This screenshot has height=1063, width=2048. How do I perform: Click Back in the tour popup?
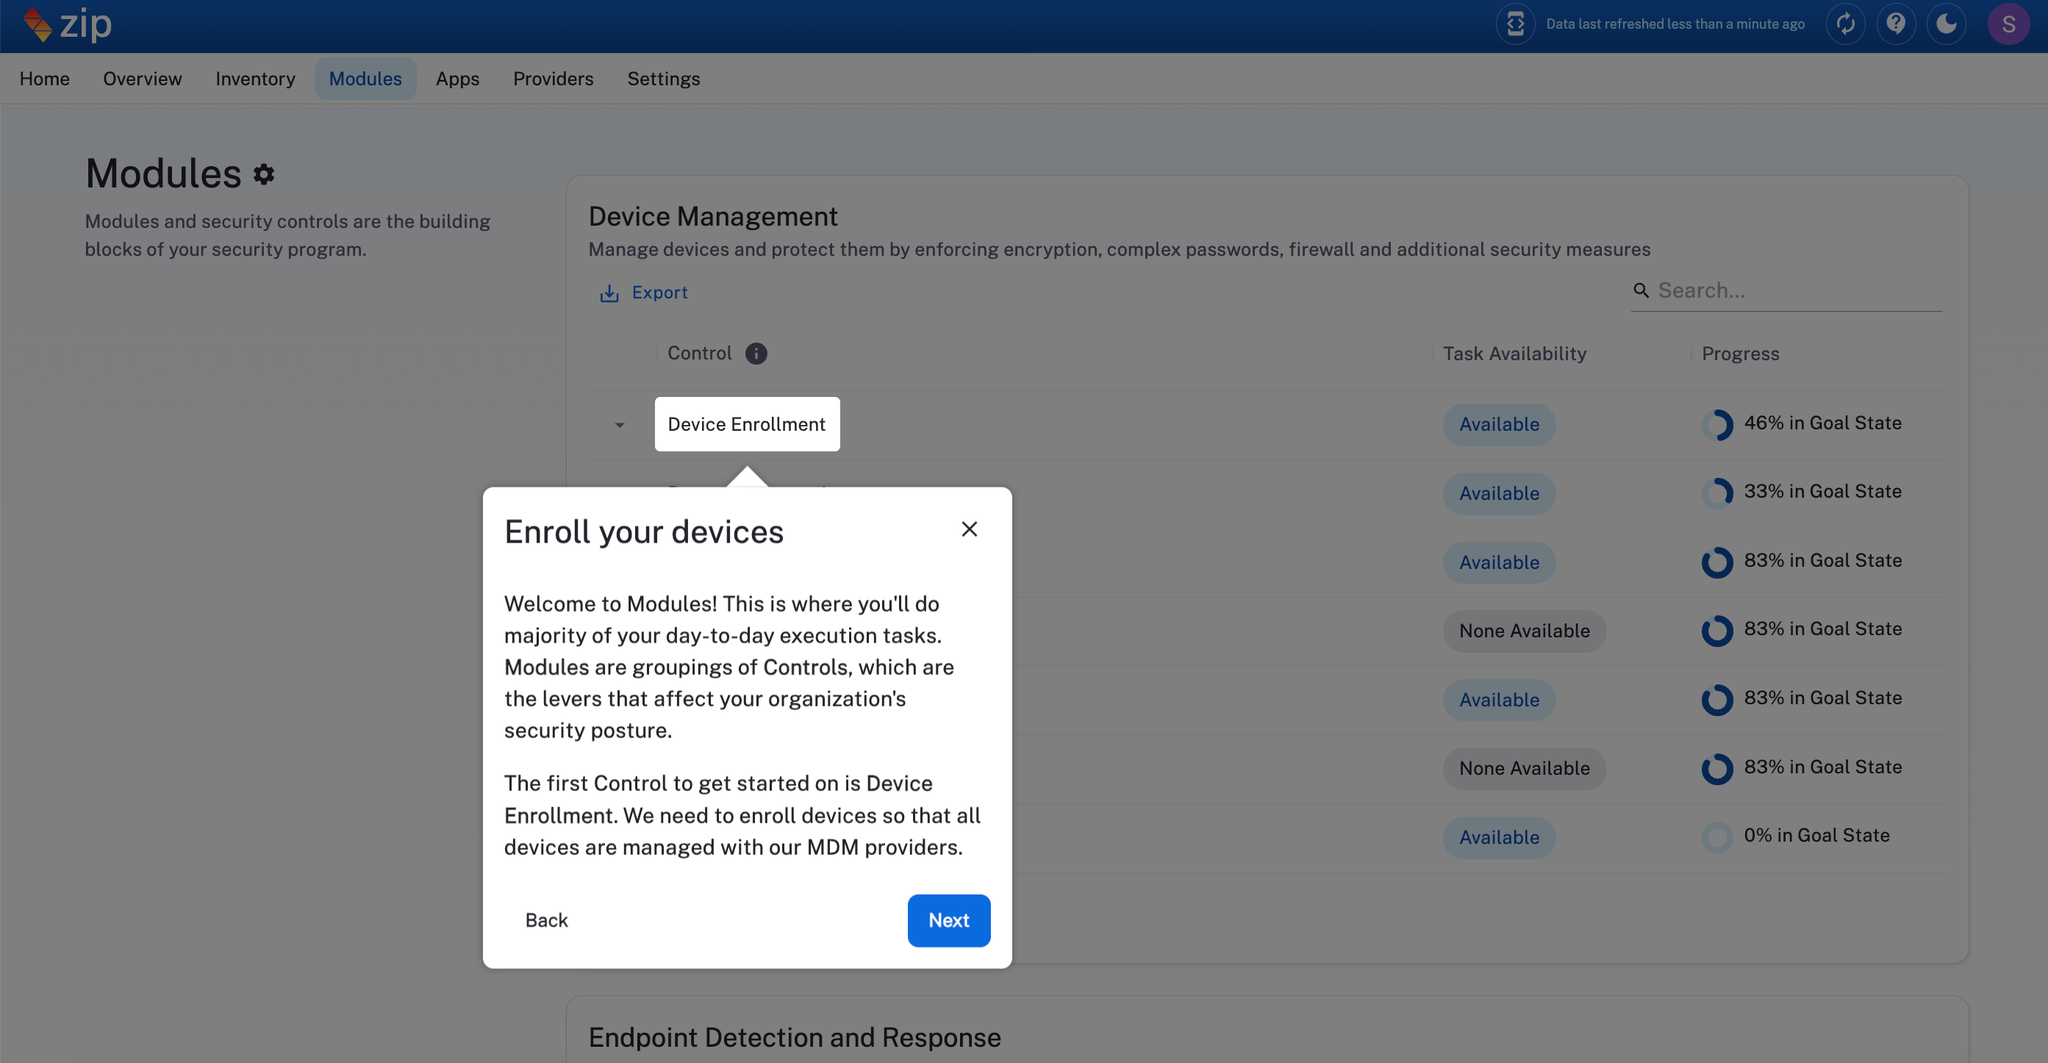click(546, 920)
